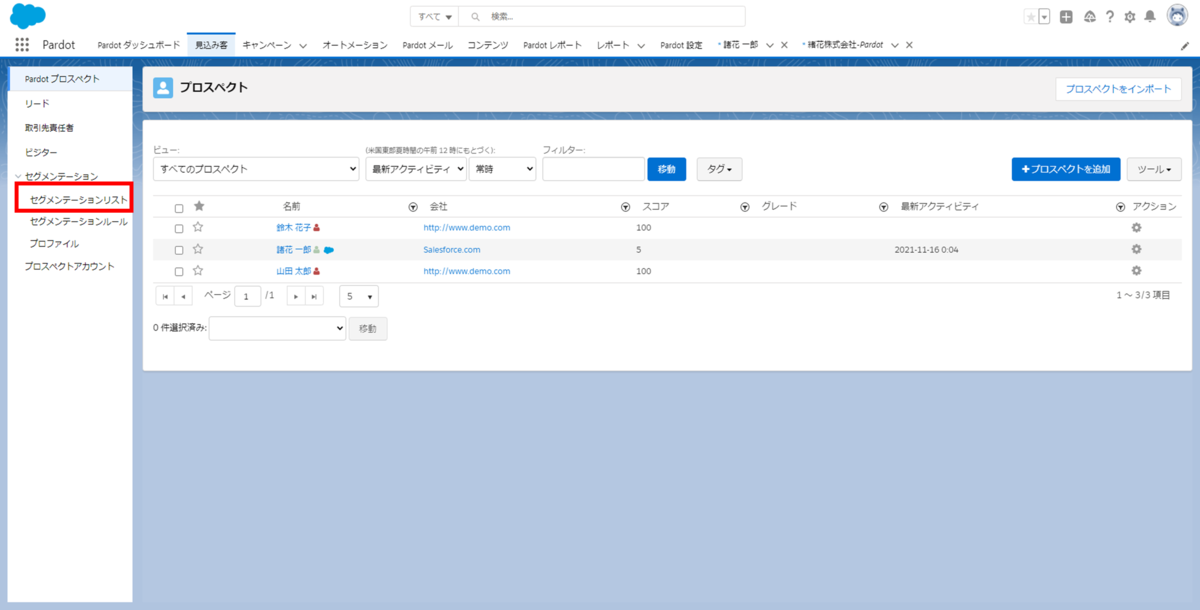Open the Help question mark icon
The height and width of the screenshot is (610, 1200).
click(x=1110, y=17)
